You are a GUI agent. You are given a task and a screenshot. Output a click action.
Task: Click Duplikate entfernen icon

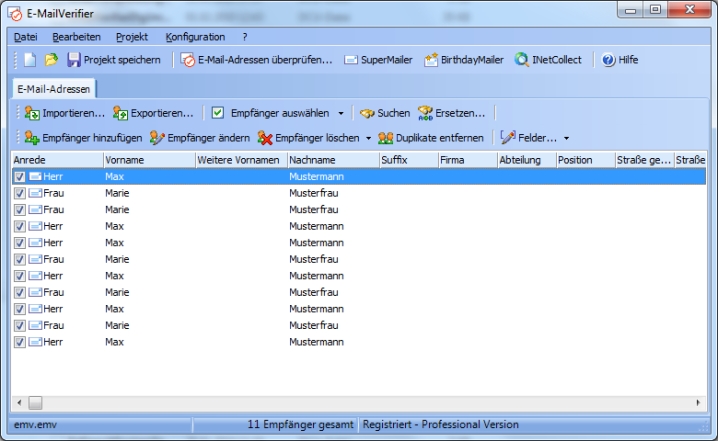[x=385, y=137]
